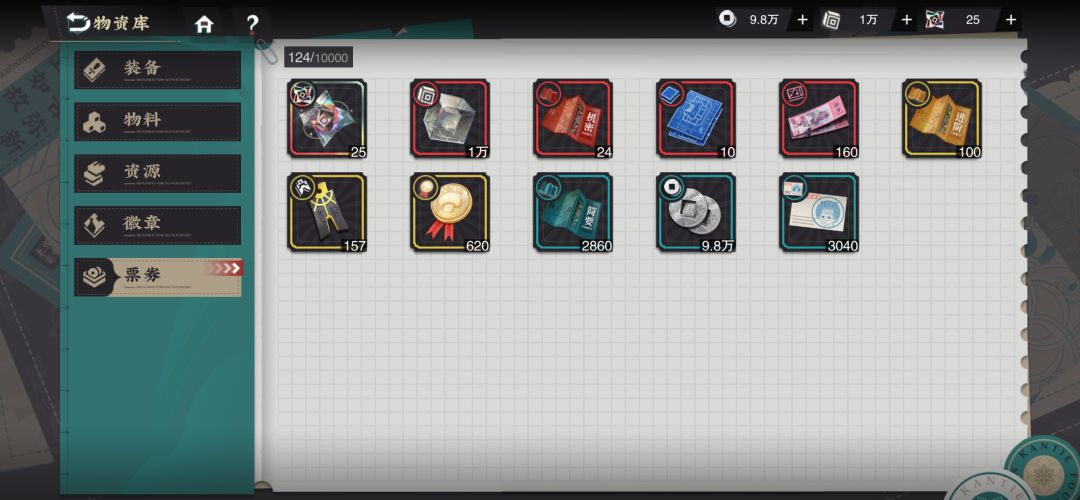Screen dimensions: 1080x500
Task: Tap the crystal currency icon in the top bar
Action: 935,20
